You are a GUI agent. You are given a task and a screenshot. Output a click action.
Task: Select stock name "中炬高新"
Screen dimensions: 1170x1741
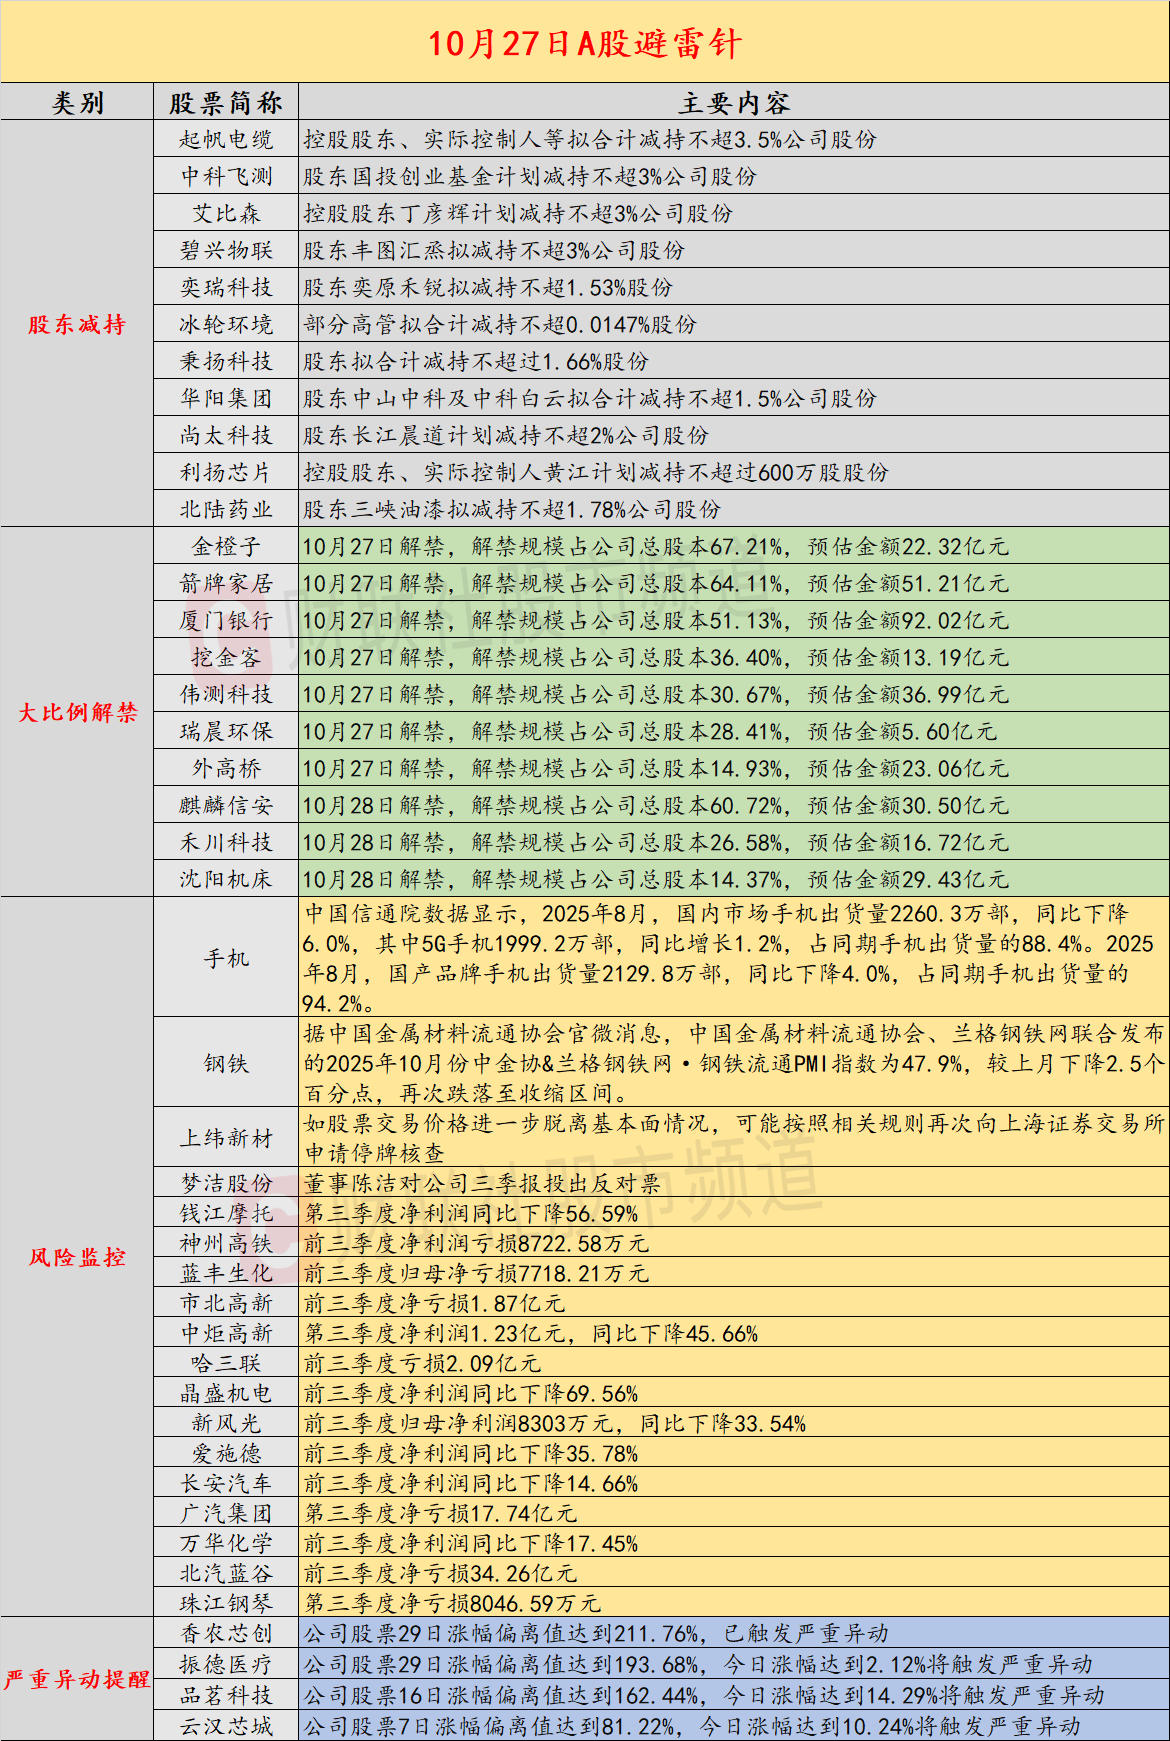click(226, 1334)
